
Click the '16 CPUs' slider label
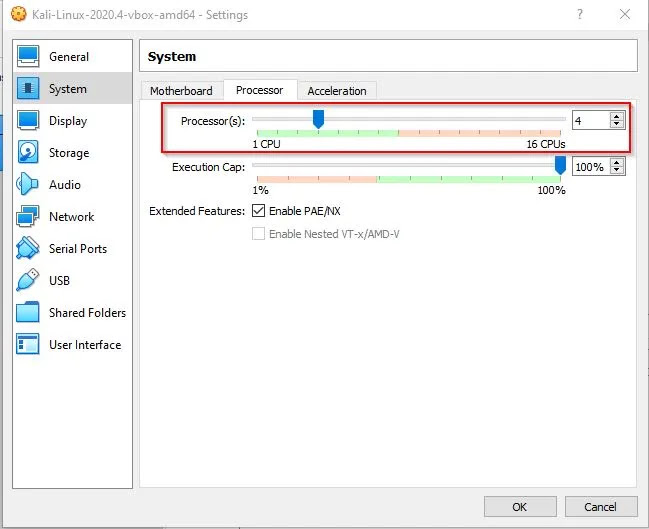tap(546, 144)
